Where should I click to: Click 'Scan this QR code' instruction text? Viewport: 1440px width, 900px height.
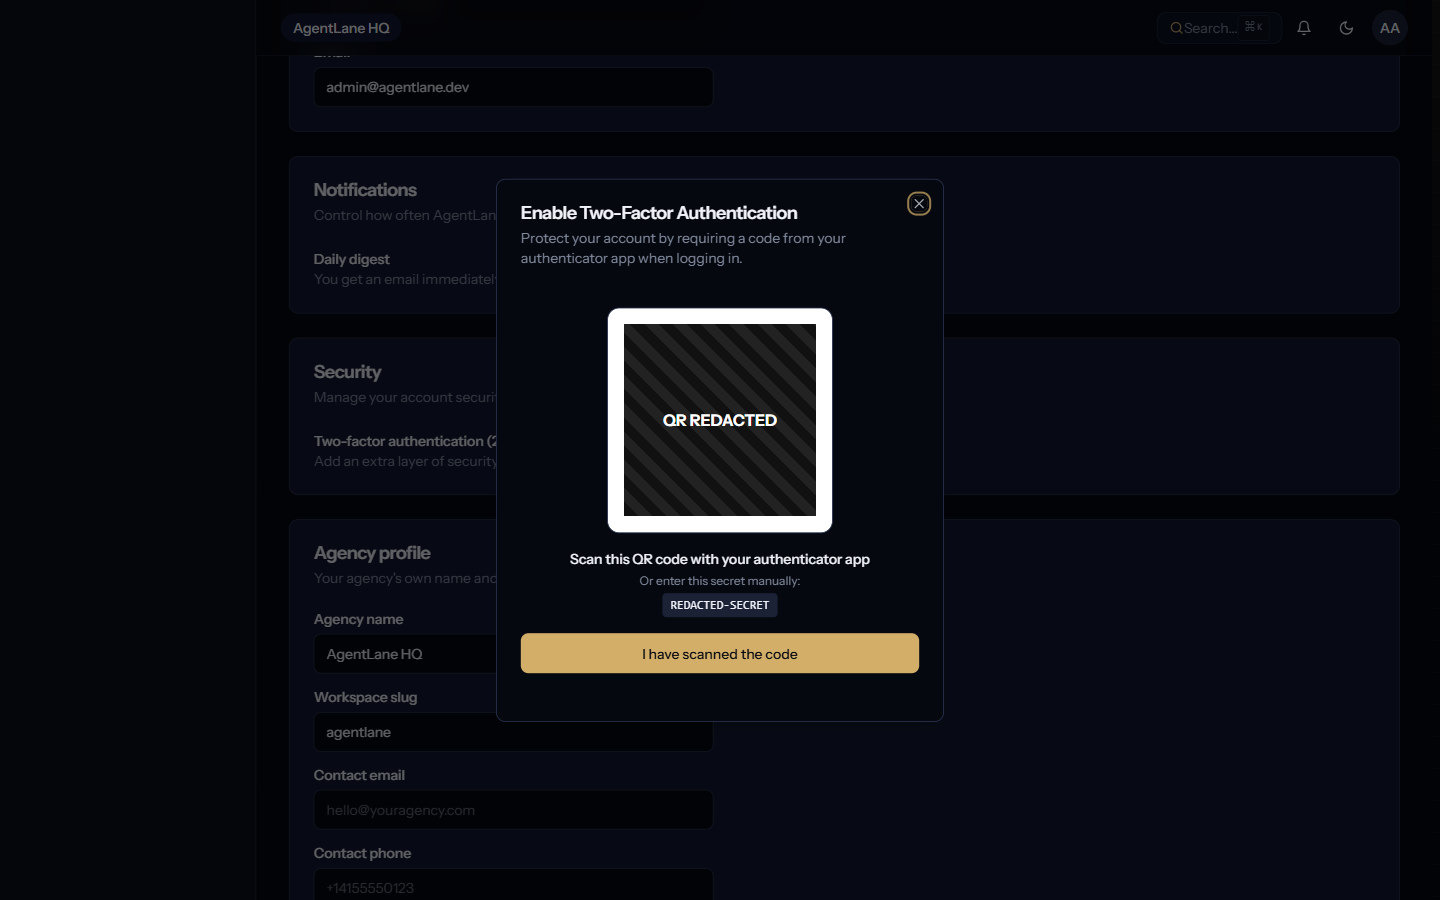pos(720,559)
